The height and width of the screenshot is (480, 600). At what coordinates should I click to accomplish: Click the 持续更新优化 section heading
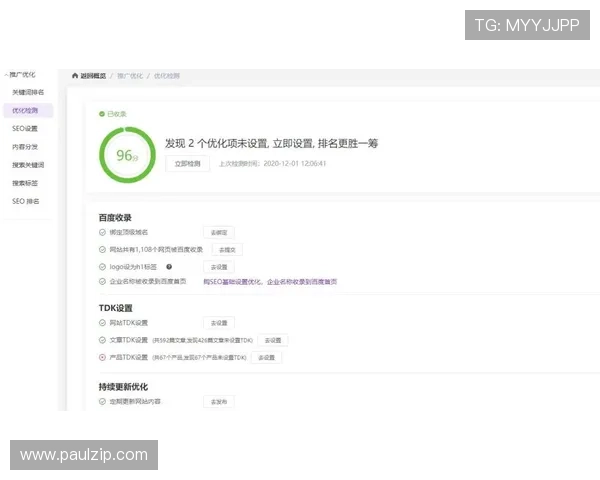point(123,387)
